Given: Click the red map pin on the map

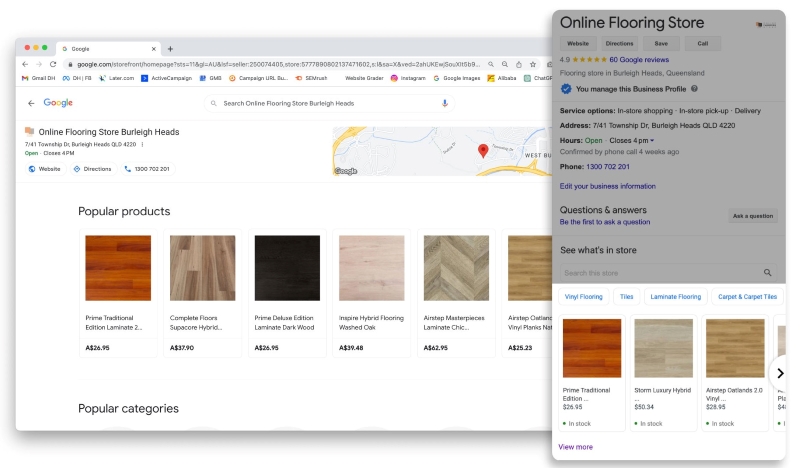Looking at the screenshot, I should click(483, 150).
